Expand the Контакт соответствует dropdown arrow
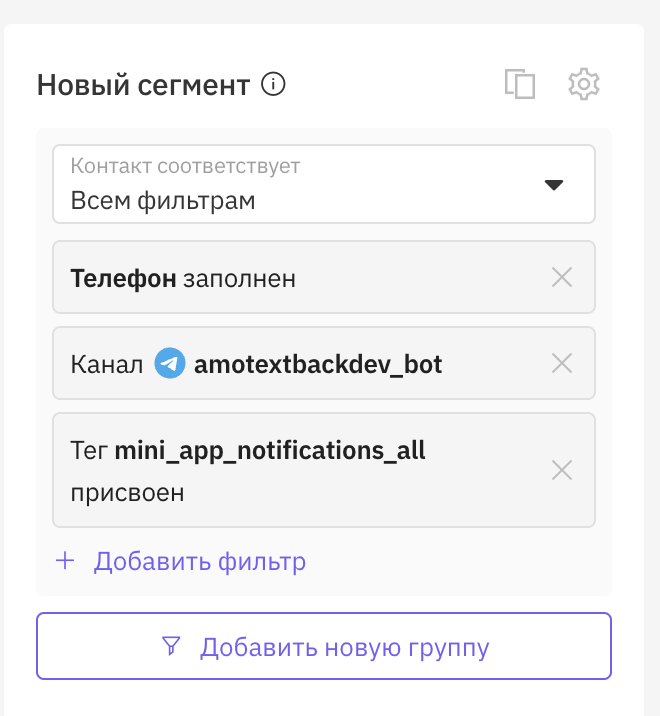Image resolution: width=660 pixels, height=716 pixels. tap(554, 184)
